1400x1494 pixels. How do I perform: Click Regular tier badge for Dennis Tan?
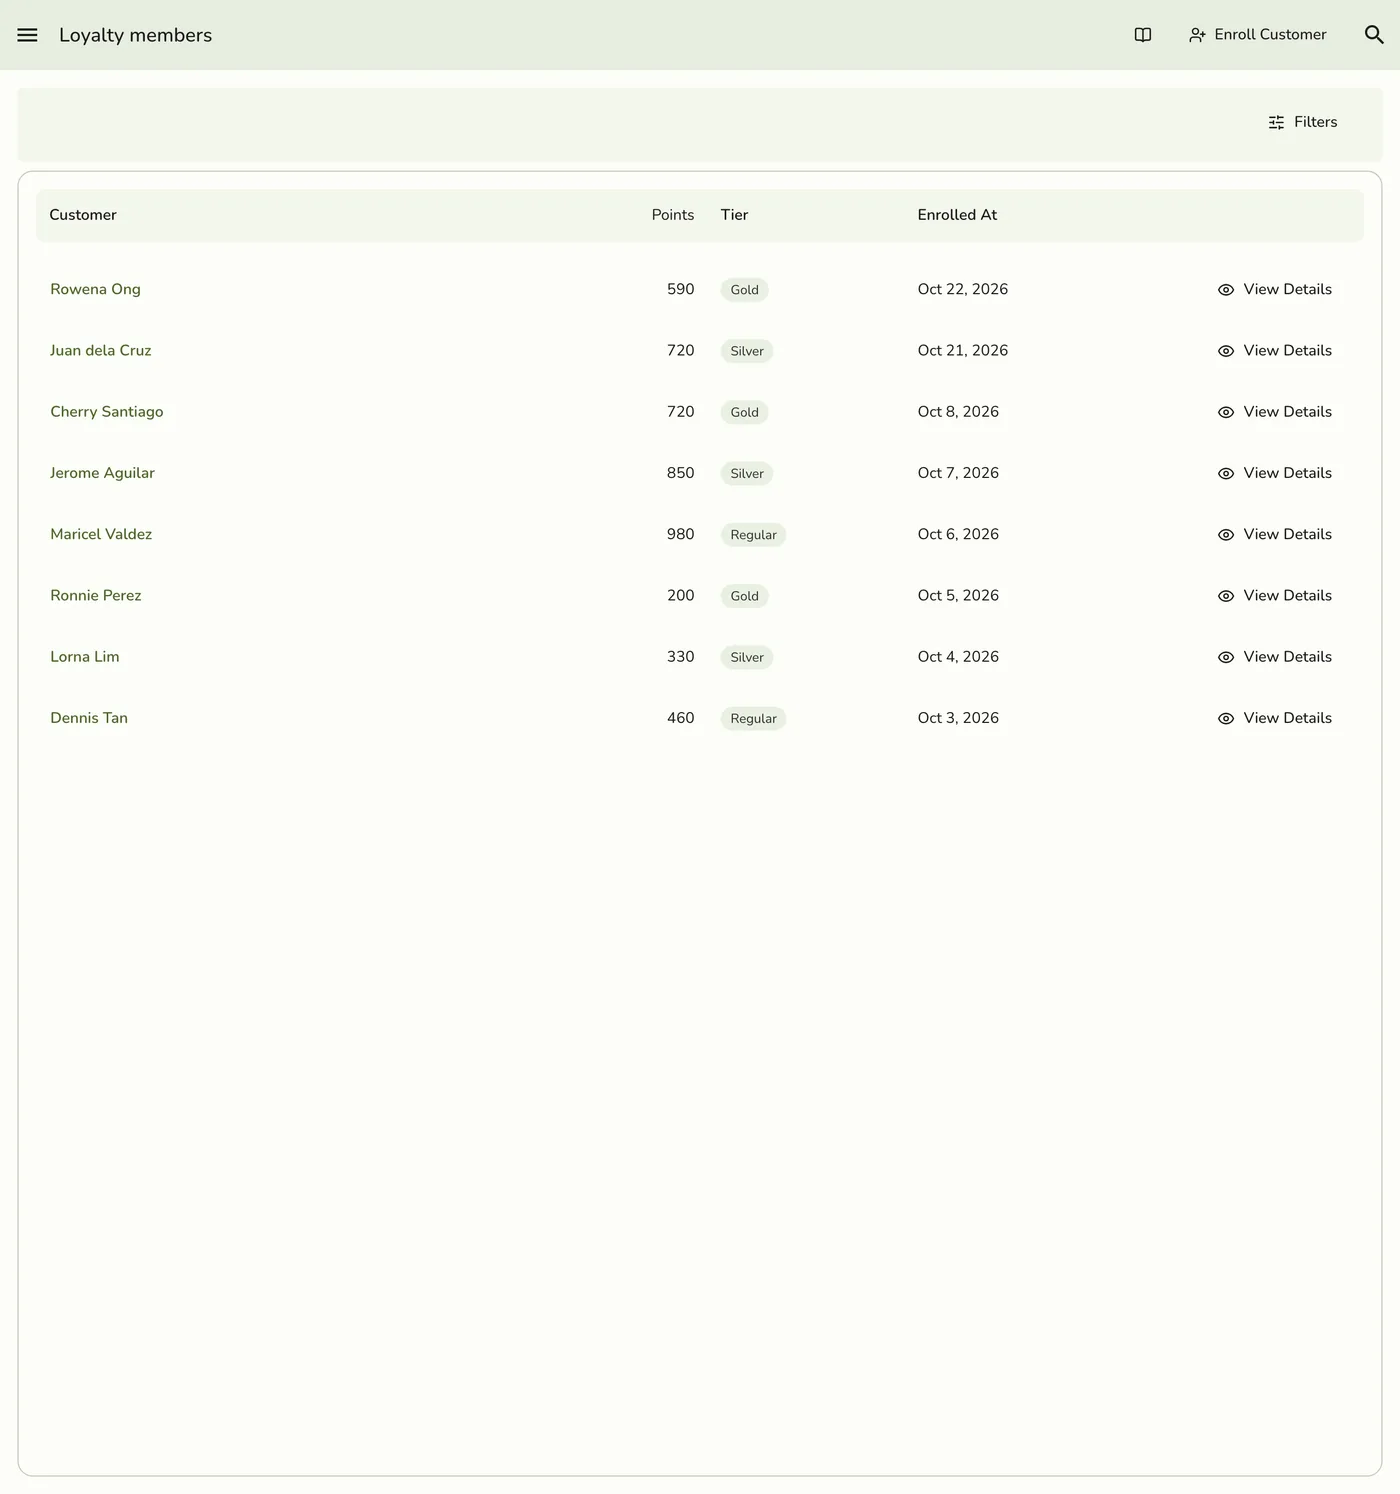pyautogui.click(x=753, y=719)
